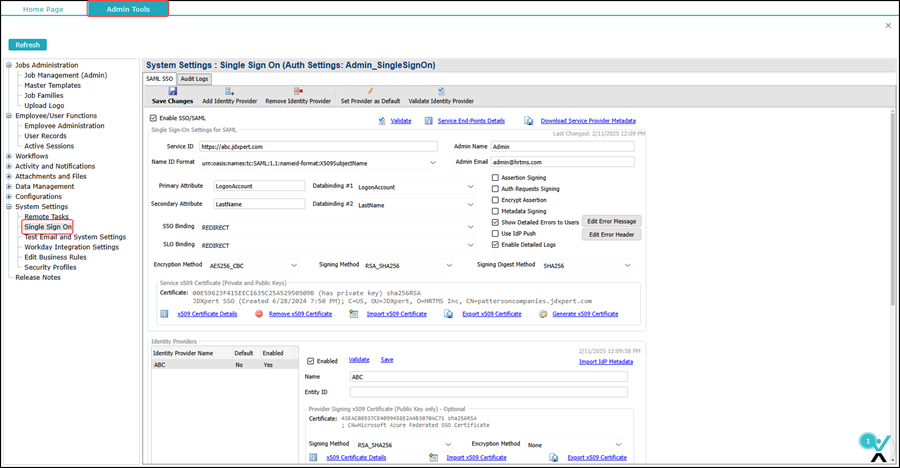Click the Remove Identity Provider icon

[x=298, y=91]
